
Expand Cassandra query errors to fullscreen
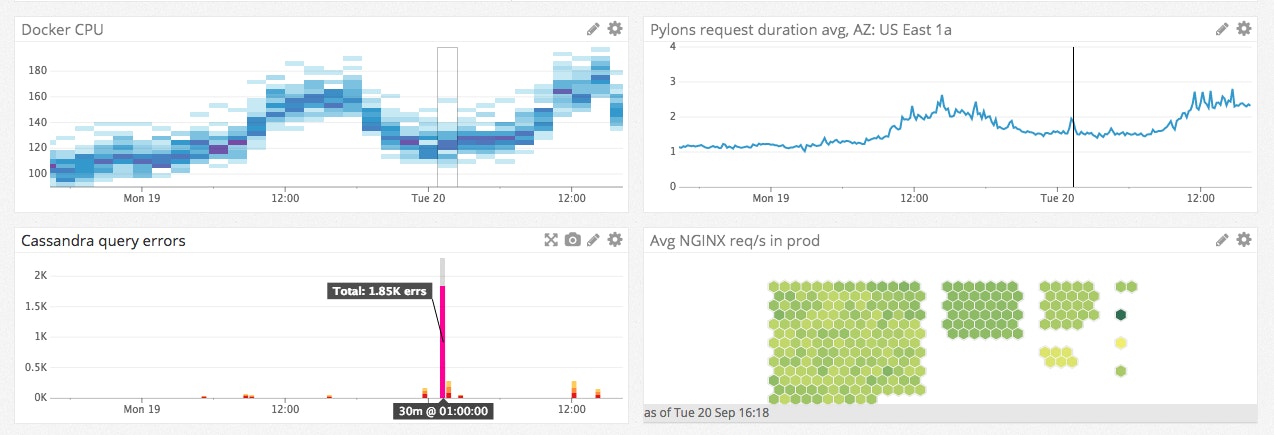coord(551,240)
